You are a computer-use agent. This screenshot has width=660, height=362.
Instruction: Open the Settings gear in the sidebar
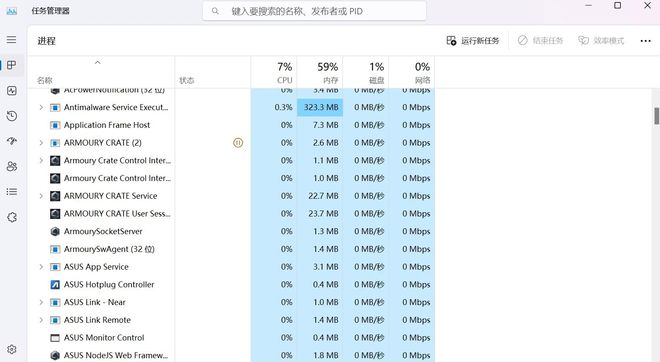(x=12, y=349)
